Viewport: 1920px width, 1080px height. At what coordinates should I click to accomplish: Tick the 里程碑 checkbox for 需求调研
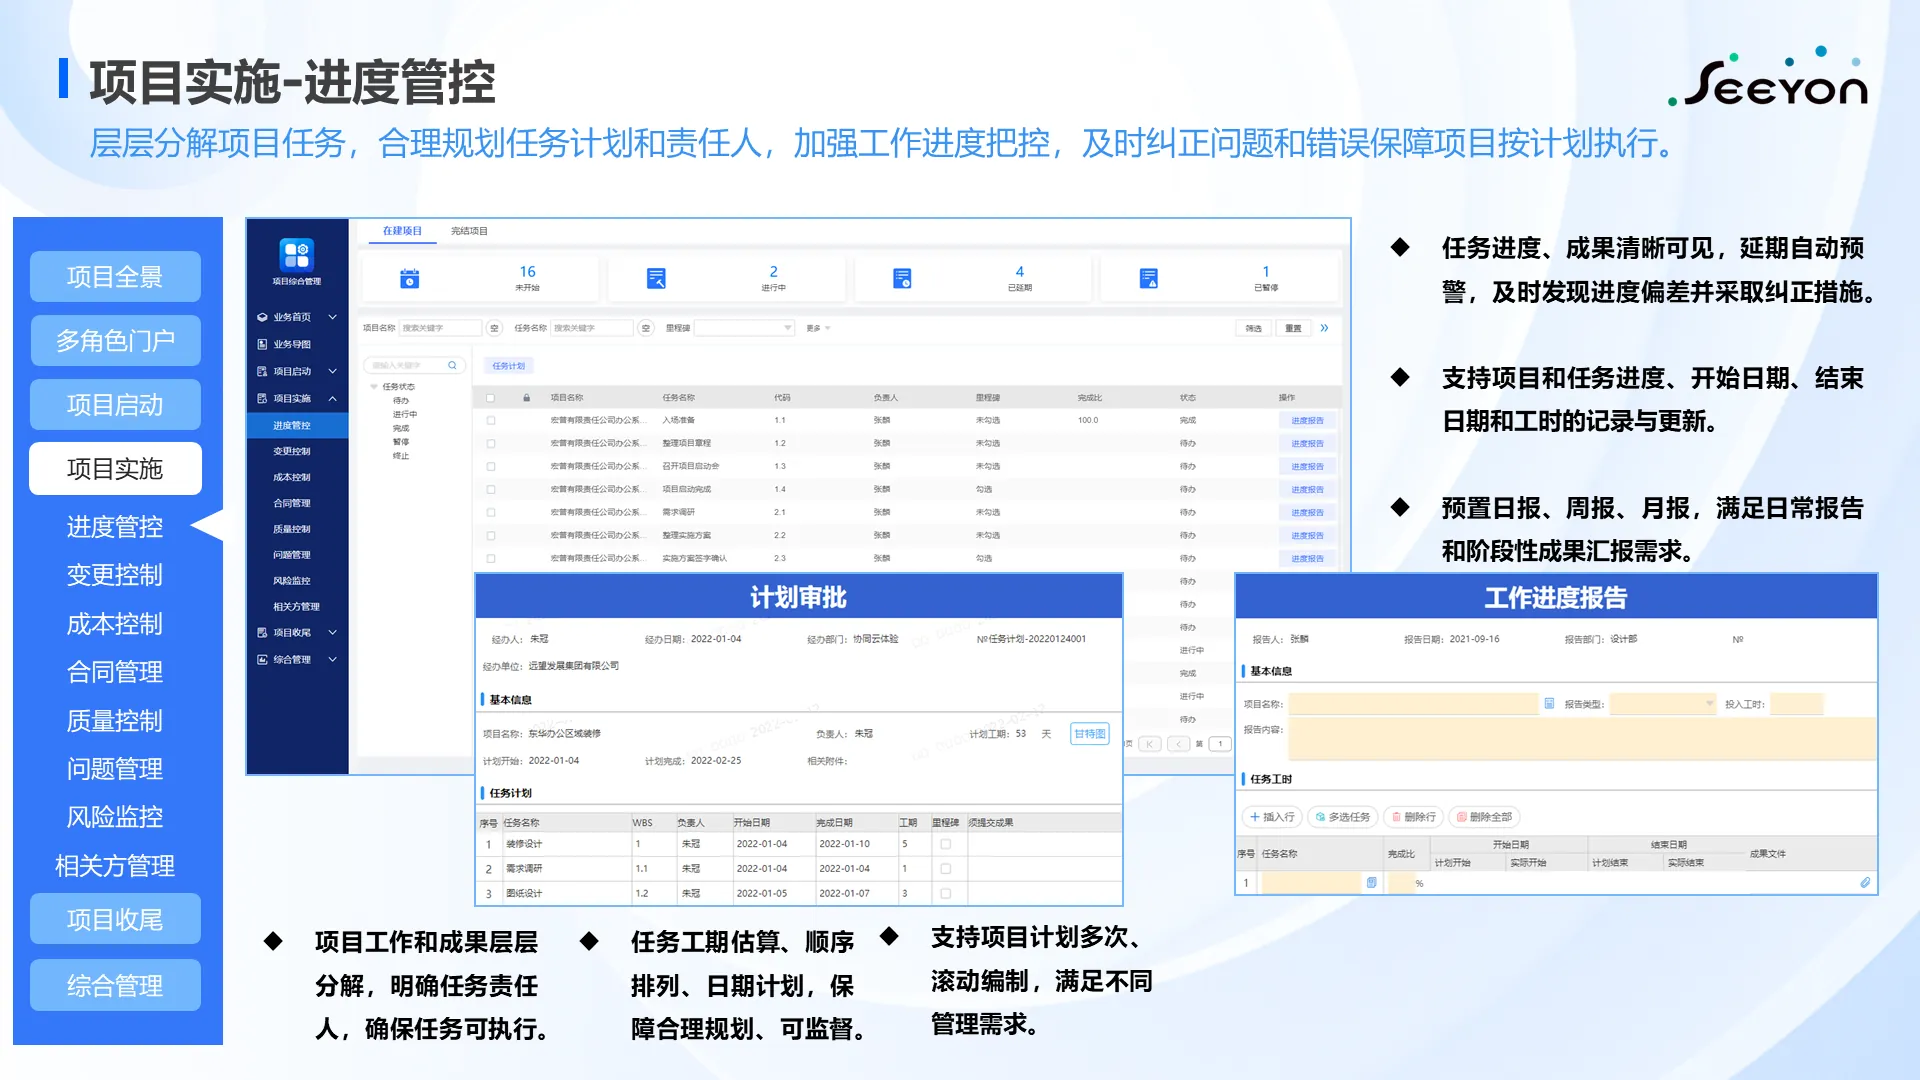point(945,869)
